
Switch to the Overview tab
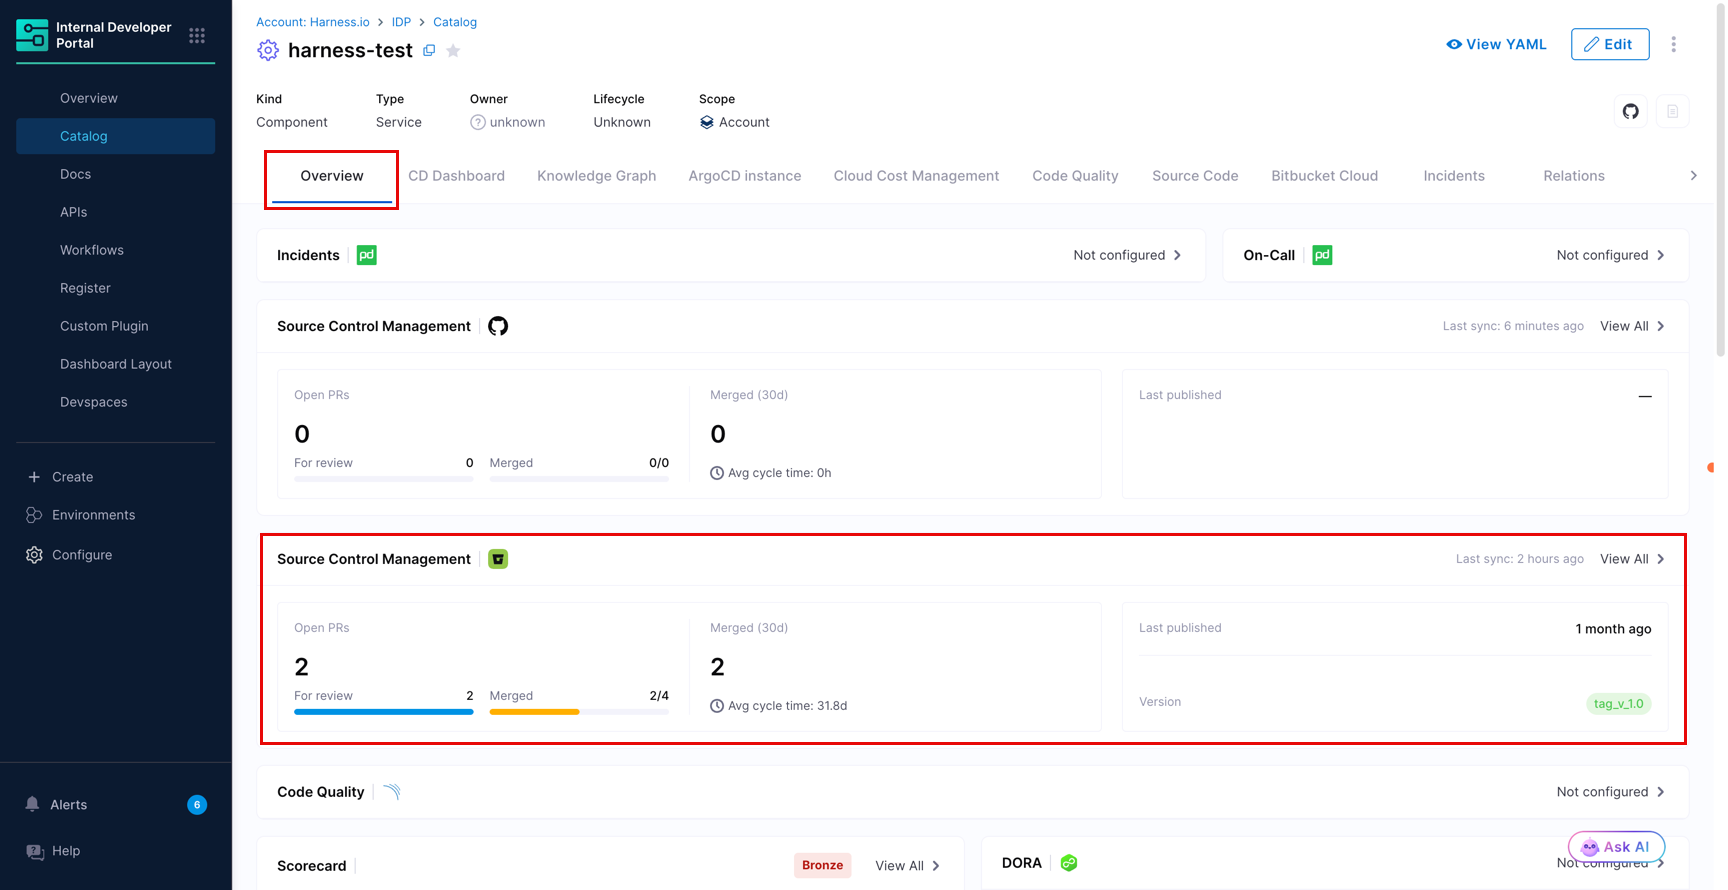coord(332,176)
